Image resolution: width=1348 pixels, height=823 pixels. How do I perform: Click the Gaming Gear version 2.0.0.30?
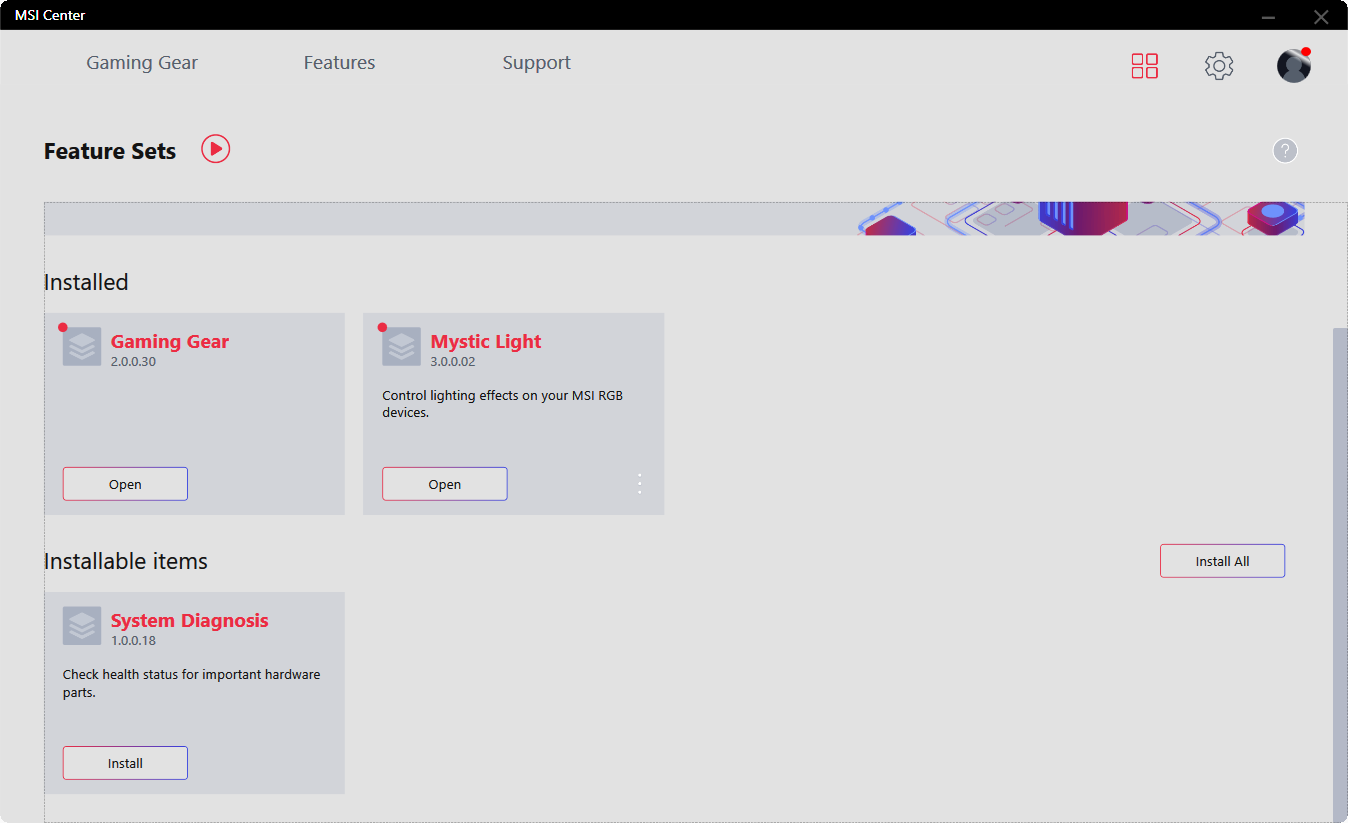pos(133,362)
